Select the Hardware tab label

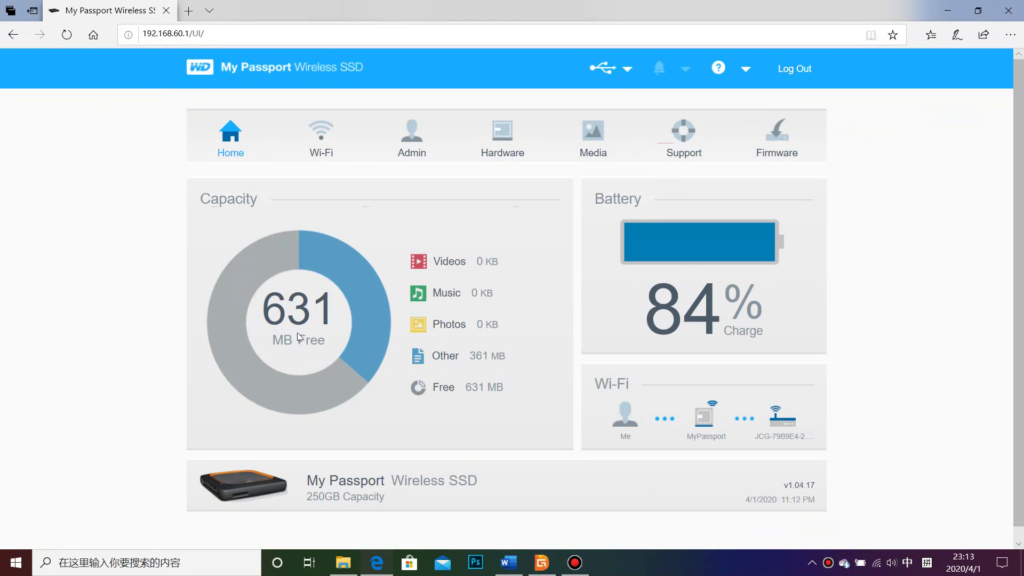point(502,153)
